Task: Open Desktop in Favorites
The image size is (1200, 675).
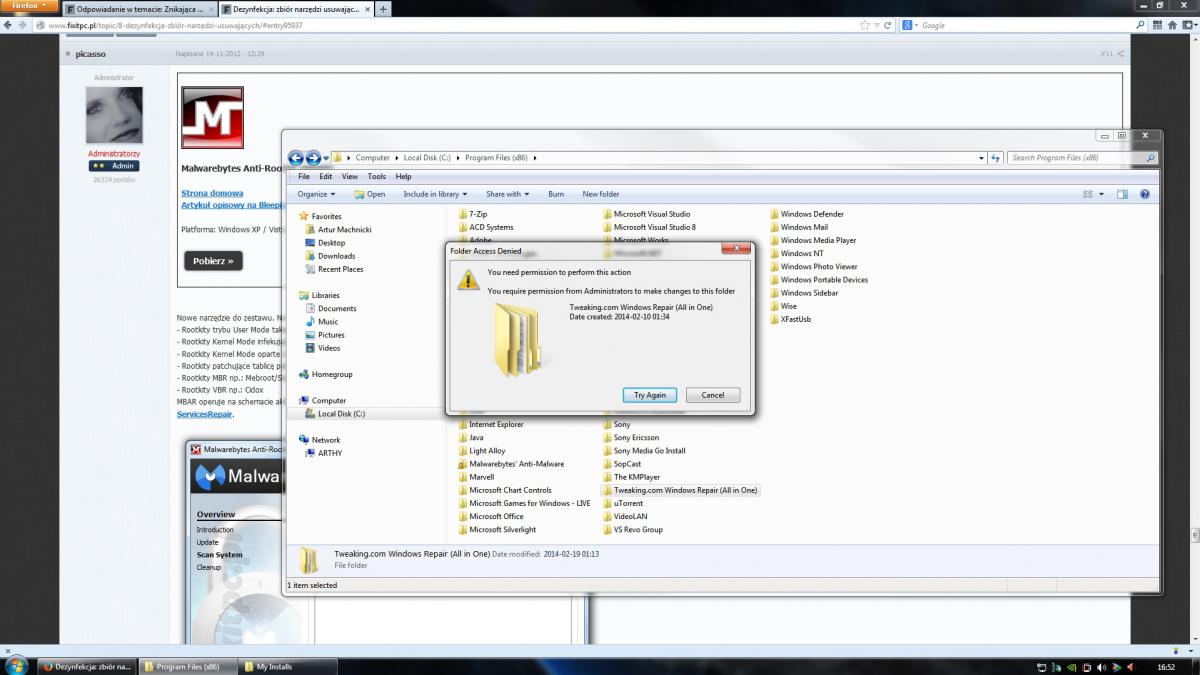Action: pos(331,243)
